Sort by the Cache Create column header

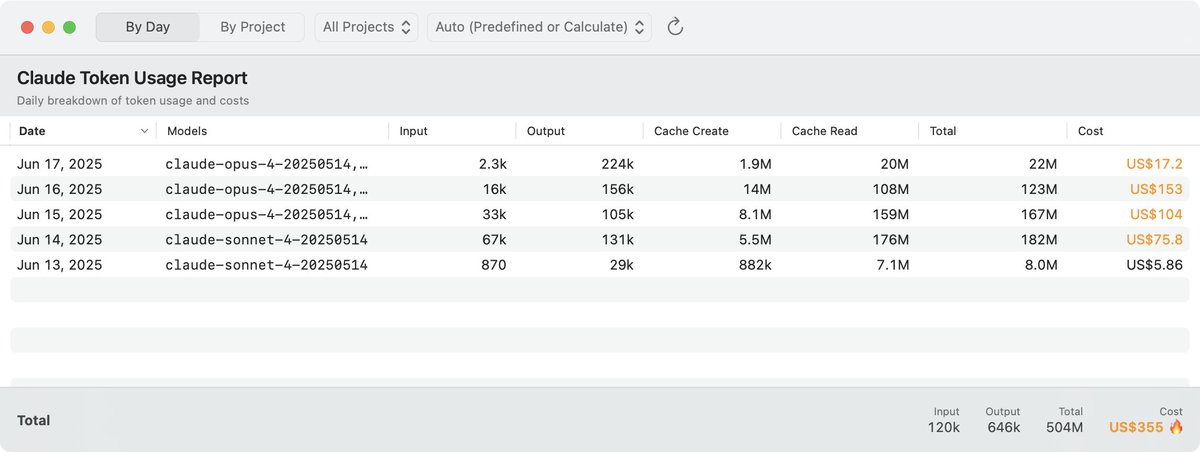click(712, 131)
